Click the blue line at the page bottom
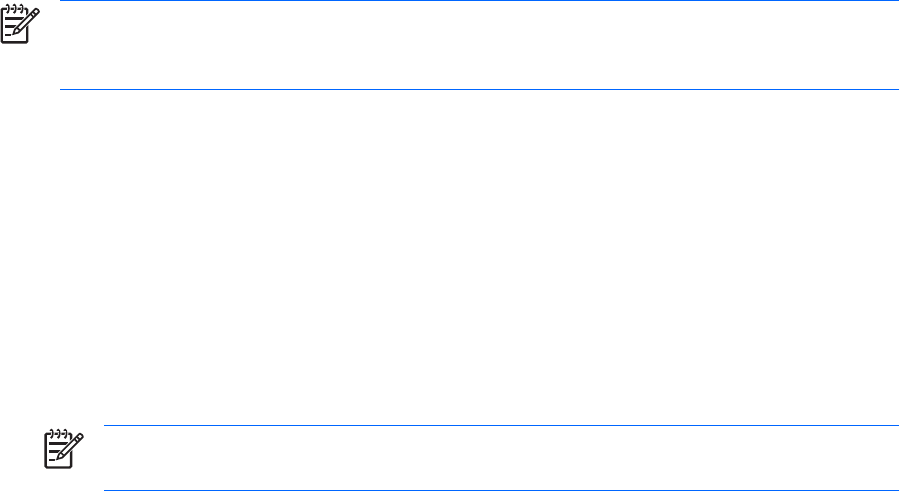The width and height of the screenshot is (900, 491). 500,490
